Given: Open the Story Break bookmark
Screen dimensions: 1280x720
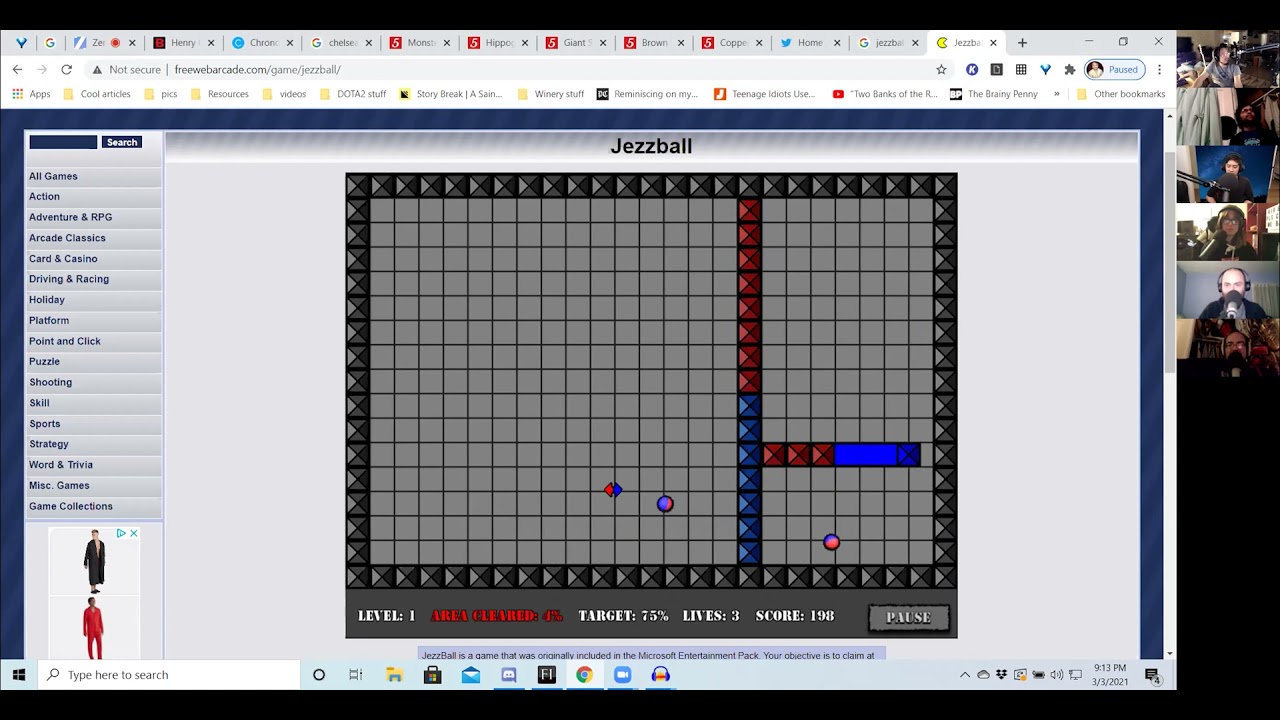Looking at the screenshot, I should pyautogui.click(x=450, y=94).
